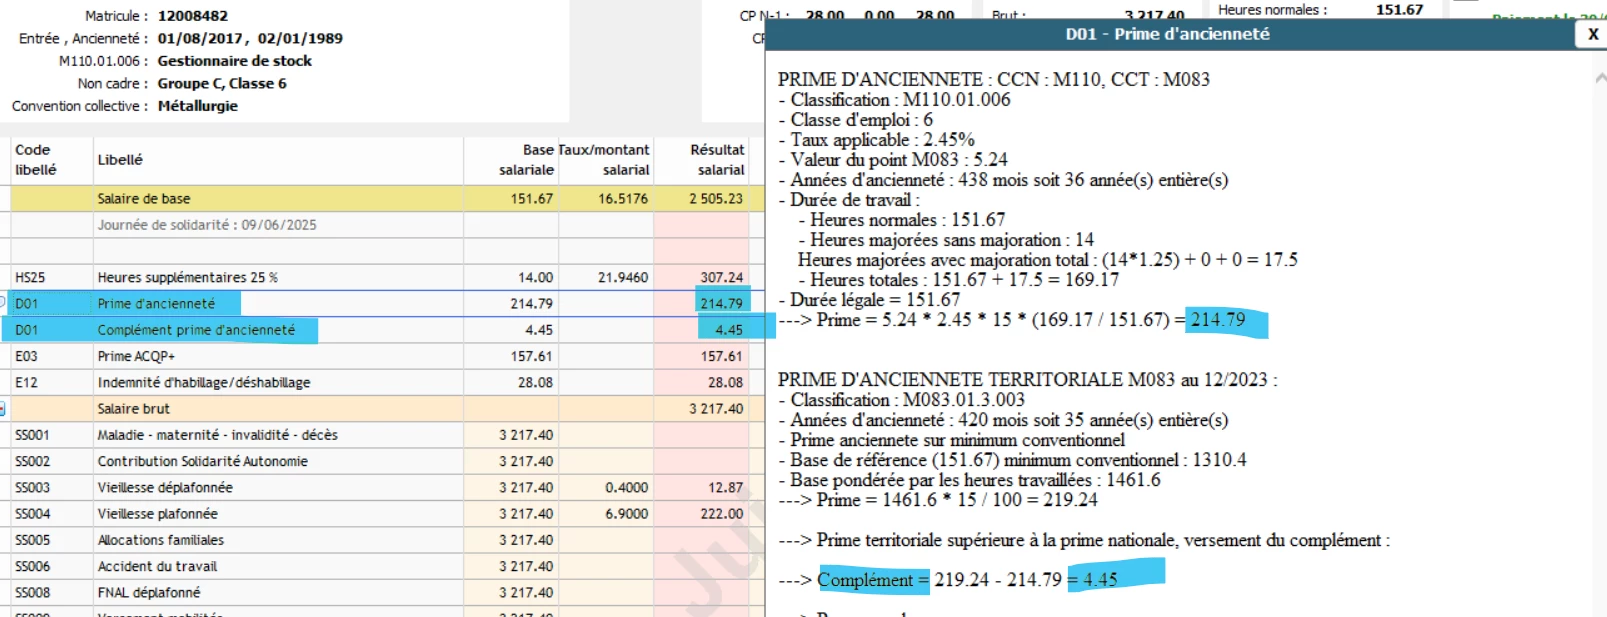Select the Vieillesse plafonnée row label

click(x=158, y=514)
